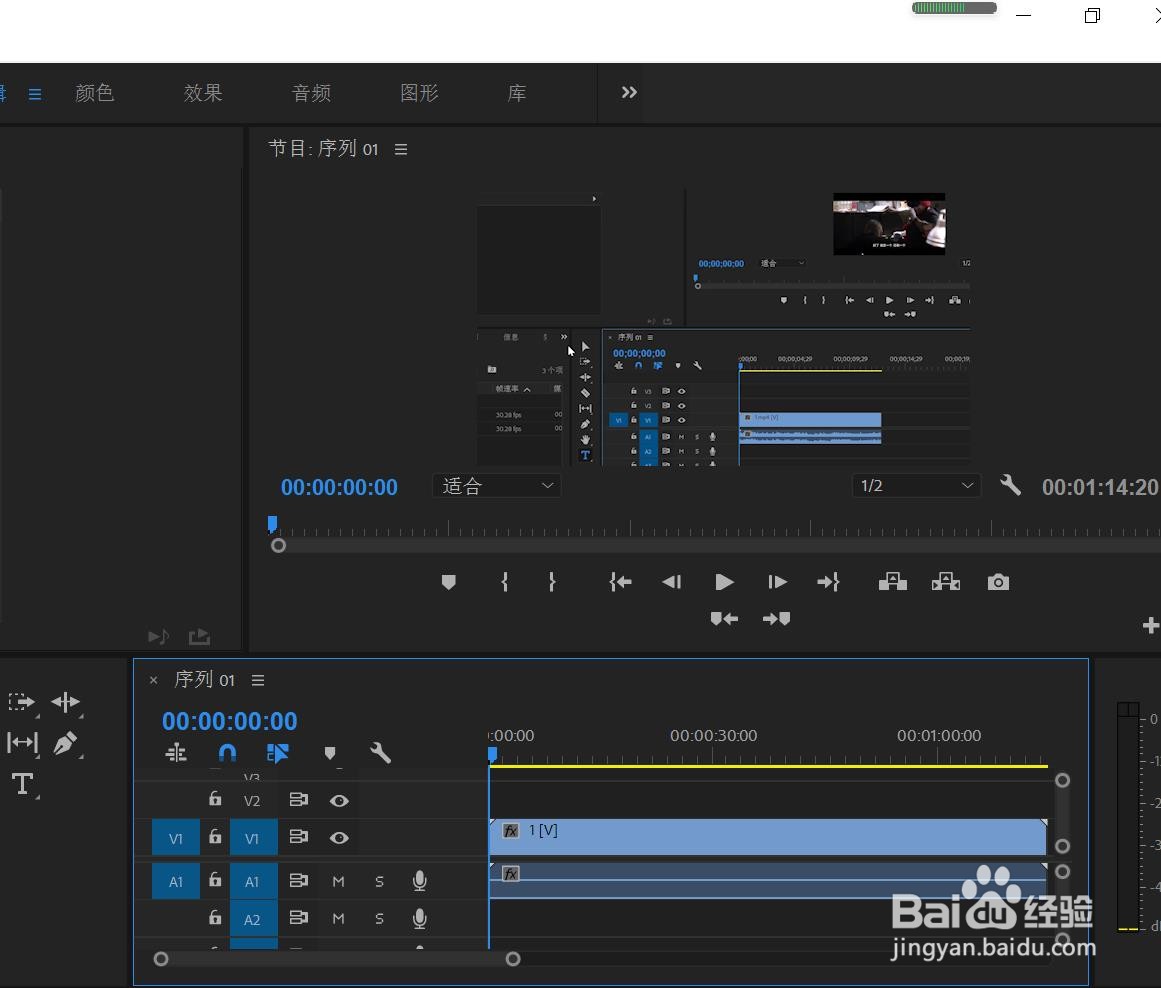Toggle A1 source patching button
Viewport: 1161px width, 988px height.
tap(175, 881)
